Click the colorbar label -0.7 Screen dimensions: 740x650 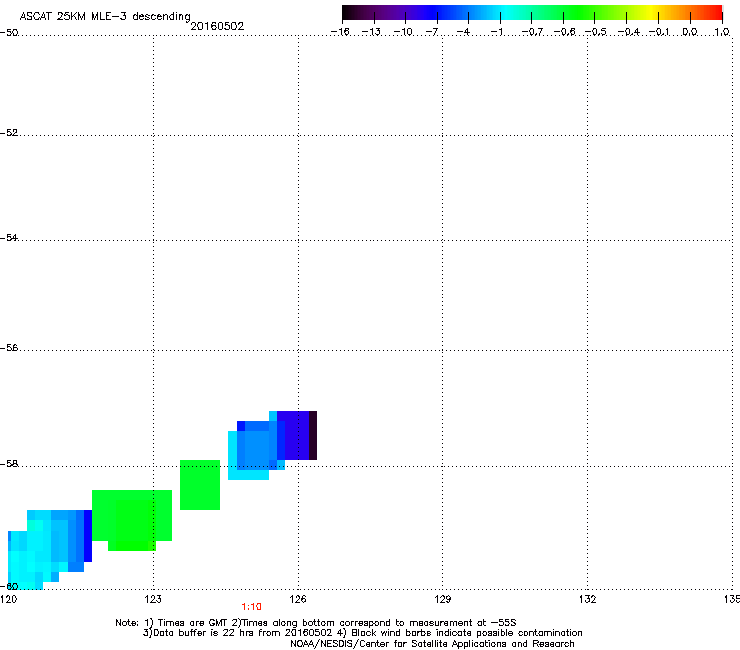point(532,32)
